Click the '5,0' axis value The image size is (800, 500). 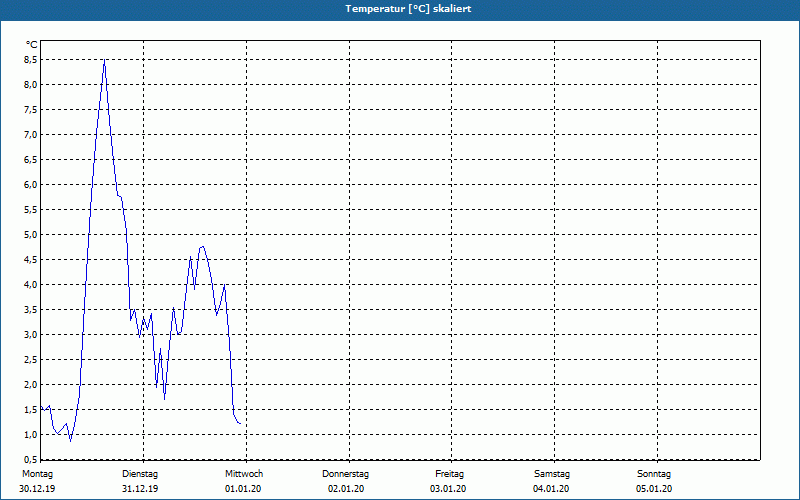click(31, 235)
